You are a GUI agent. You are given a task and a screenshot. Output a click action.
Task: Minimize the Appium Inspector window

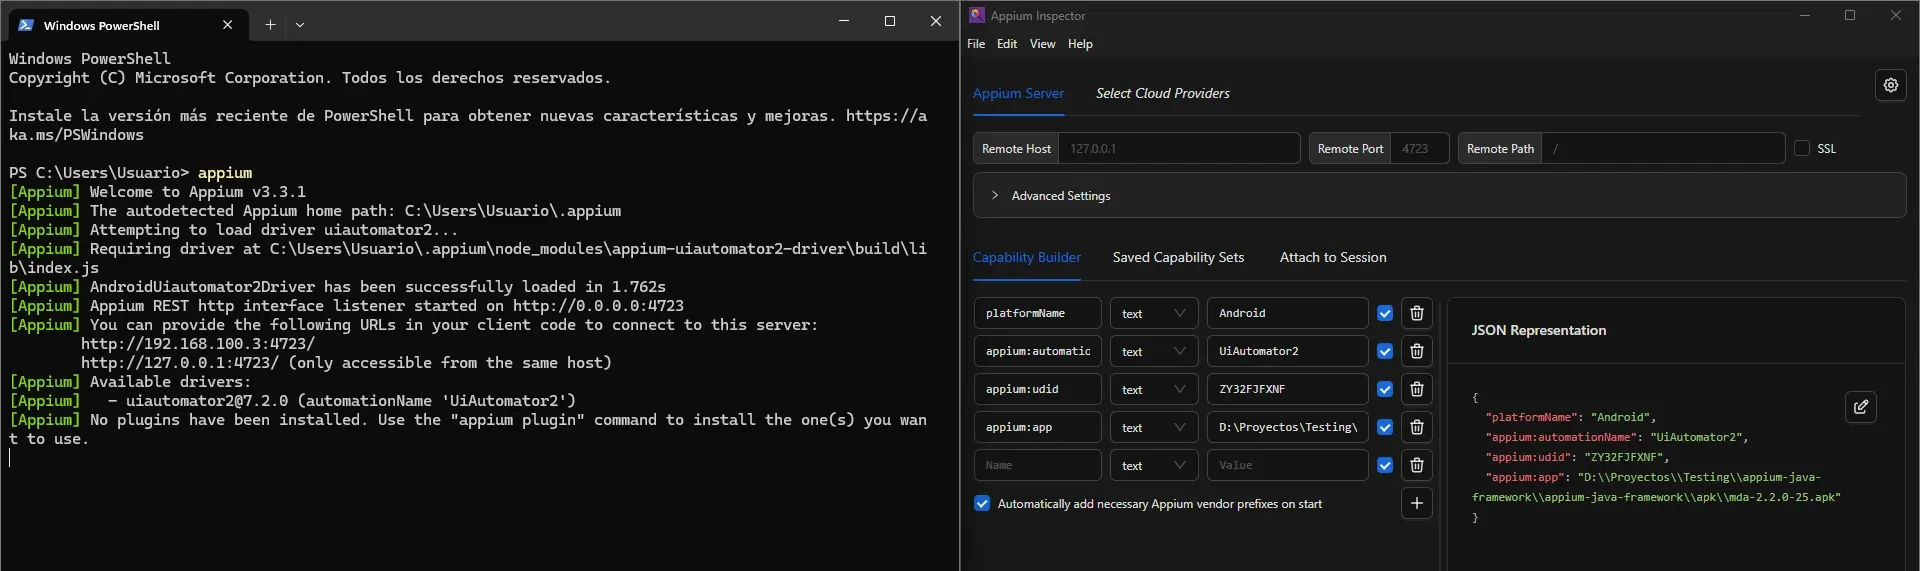click(x=1805, y=15)
